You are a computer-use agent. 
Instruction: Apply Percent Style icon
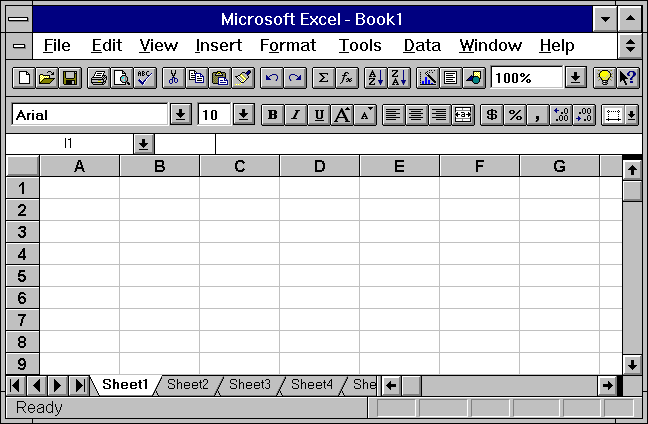(515, 115)
